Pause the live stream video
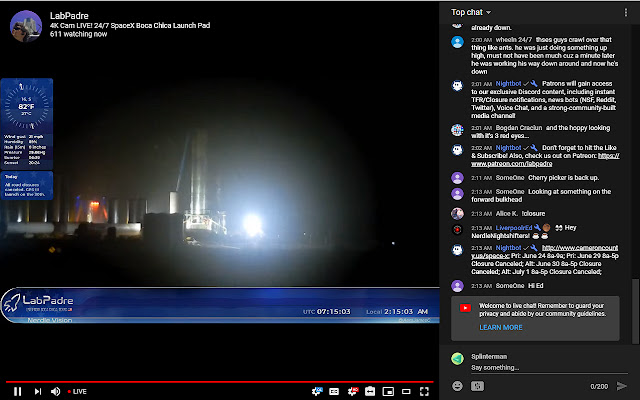 (x=17, y=391)
